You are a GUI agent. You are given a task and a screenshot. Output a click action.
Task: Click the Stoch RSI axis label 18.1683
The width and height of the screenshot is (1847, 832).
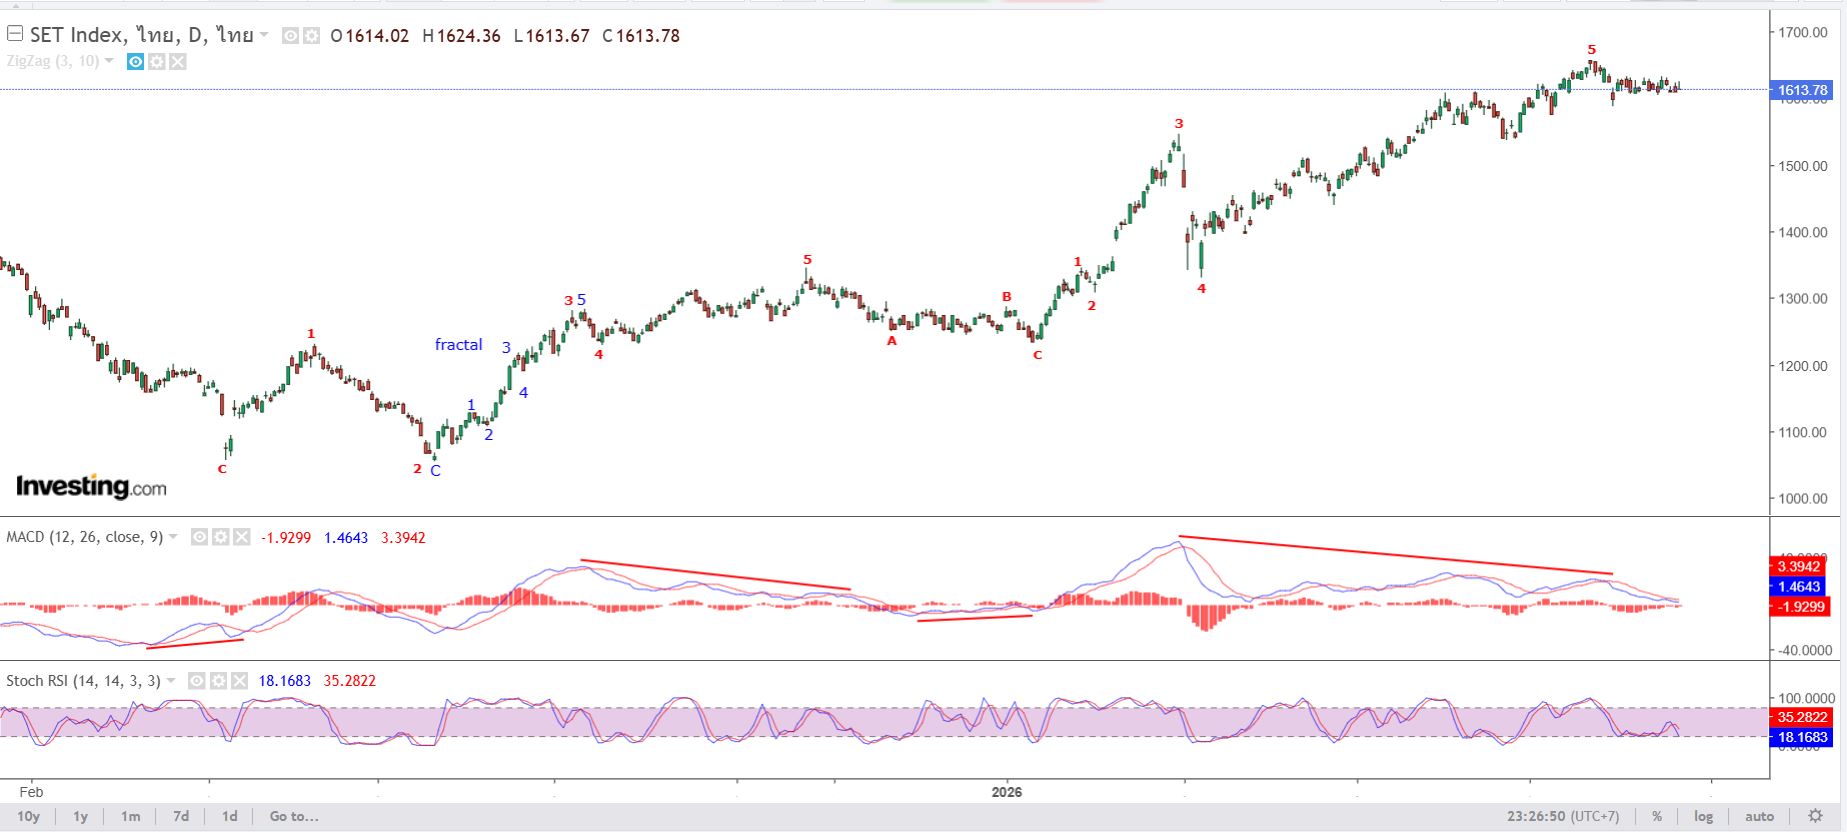pyautogui.click(x=1802, y=737)
